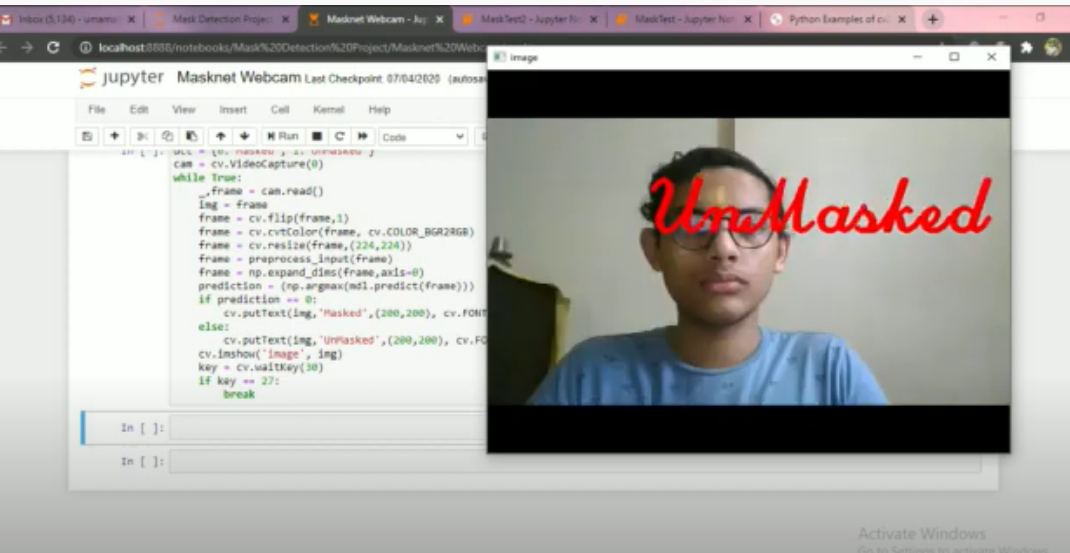Close the OpenCV image window
This screenshot has height=553, width=1070.
click(x=992, y=57)
